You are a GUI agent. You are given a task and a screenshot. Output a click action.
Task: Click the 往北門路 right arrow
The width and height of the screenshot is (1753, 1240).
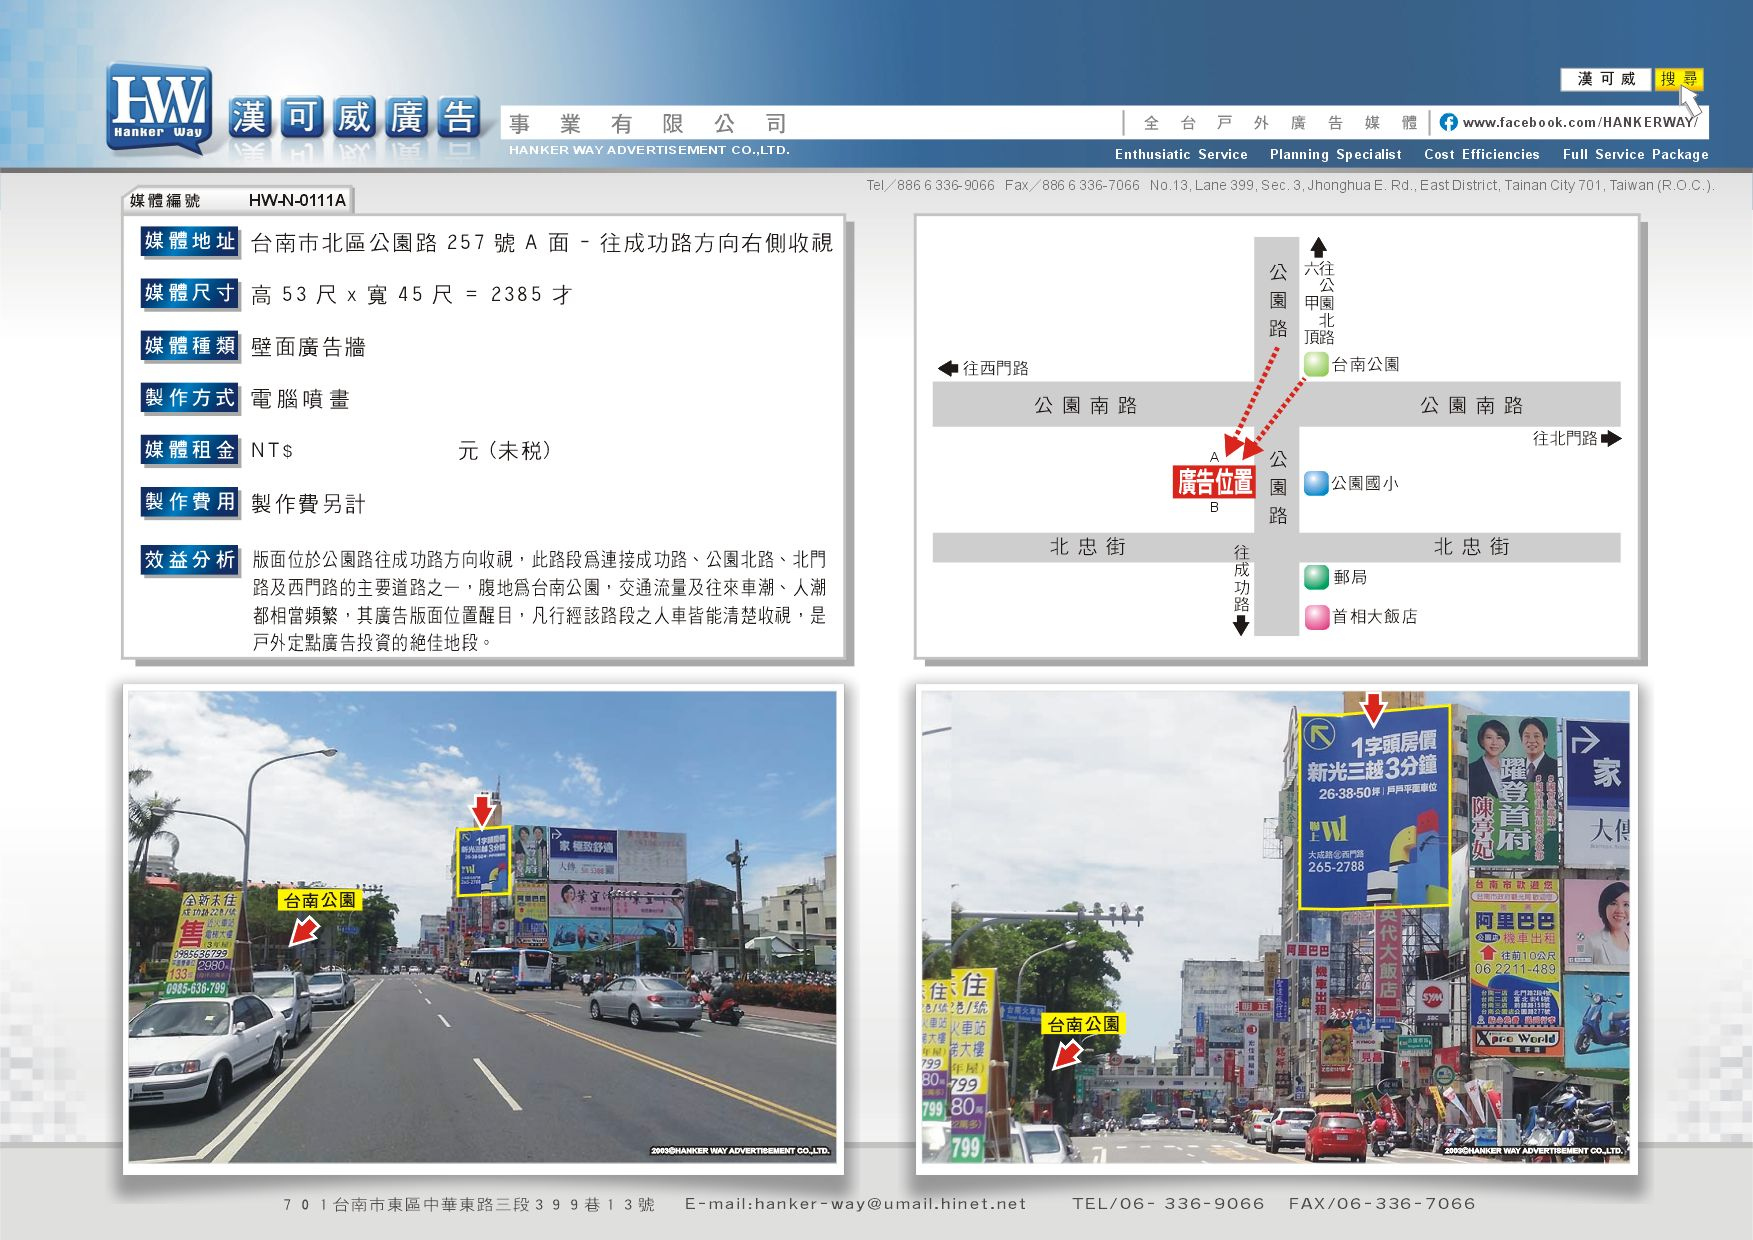(x=1611, y=438)
